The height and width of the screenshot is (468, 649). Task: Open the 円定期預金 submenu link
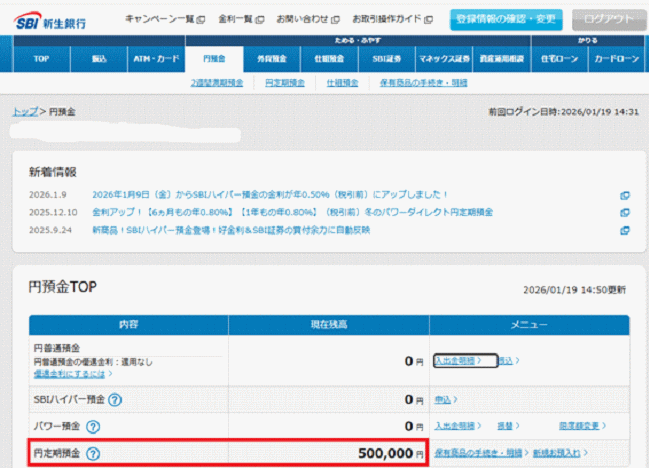[285, 83]
